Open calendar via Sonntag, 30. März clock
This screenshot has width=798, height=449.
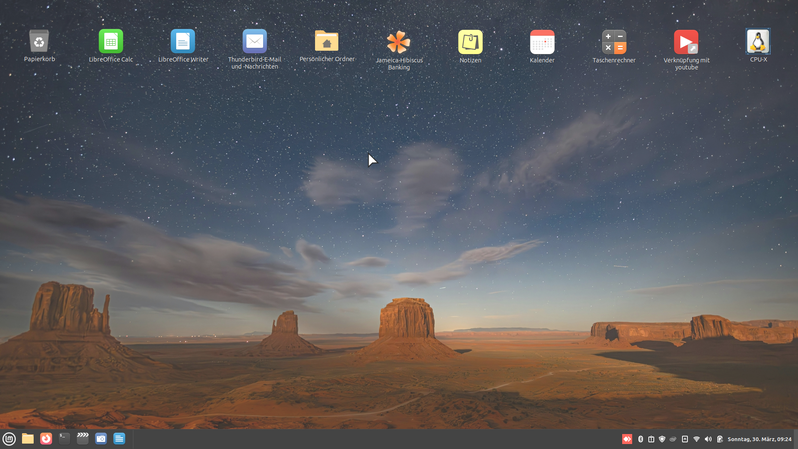pyautogui.click(x=759, y=439)
